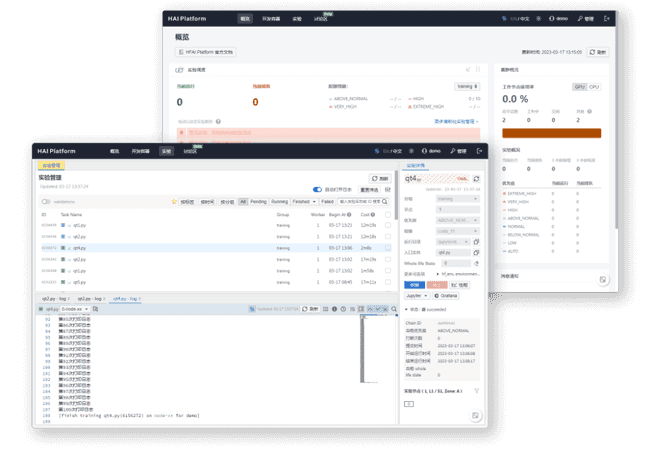Viewport: 650px width, 452px height.
Task: Toggle the auto-open log switch
Action: pos(318,189)
